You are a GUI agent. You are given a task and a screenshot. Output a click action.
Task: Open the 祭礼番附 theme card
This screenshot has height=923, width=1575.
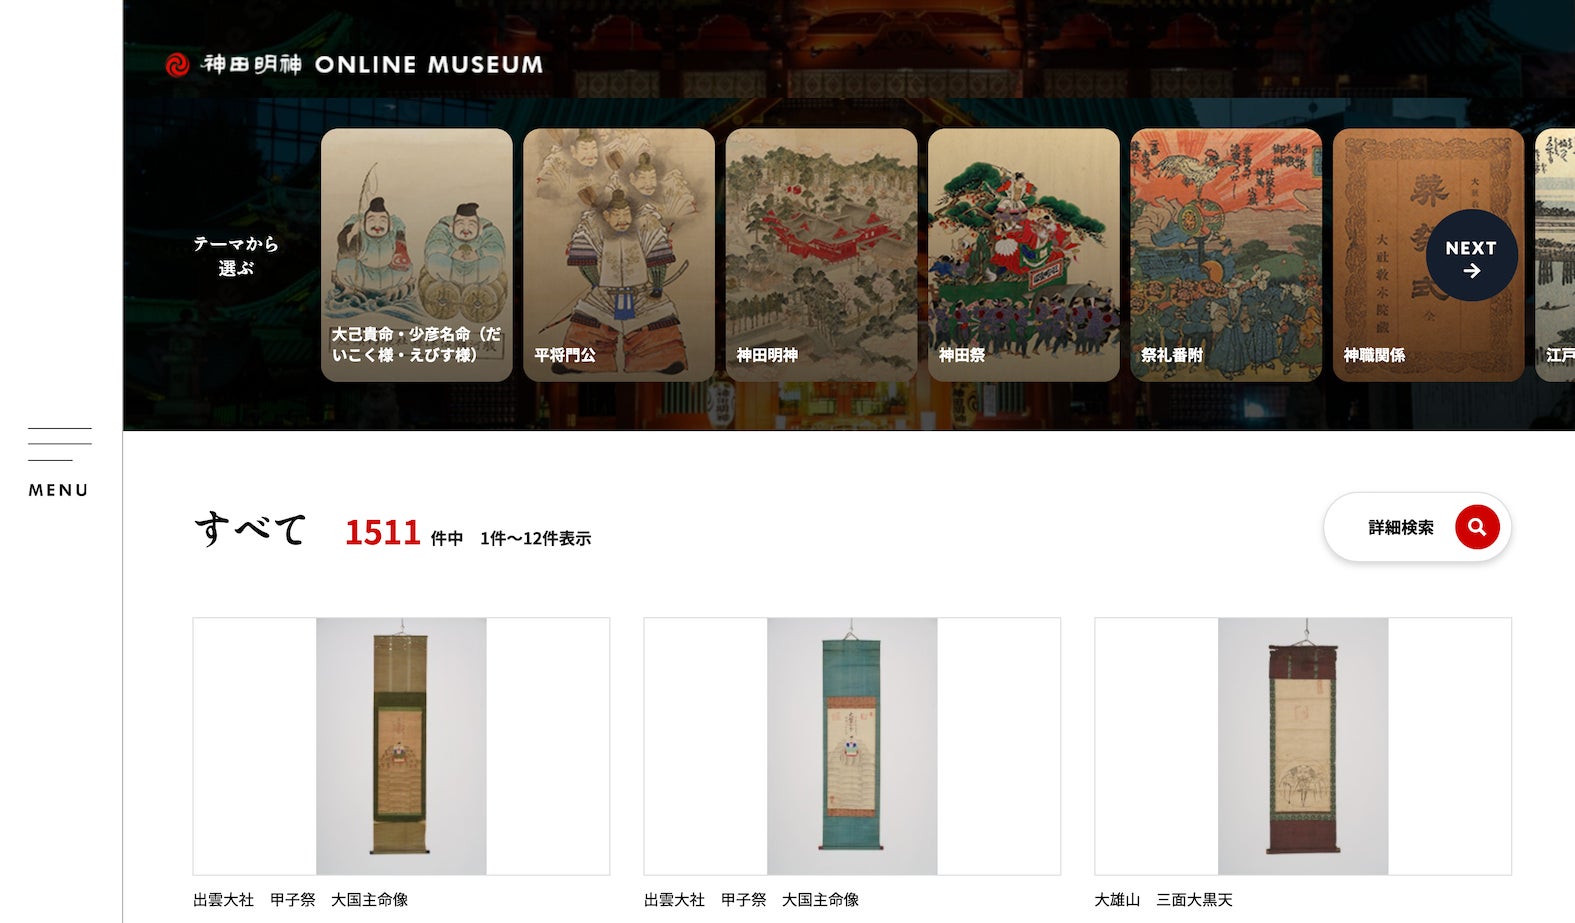1226,255
